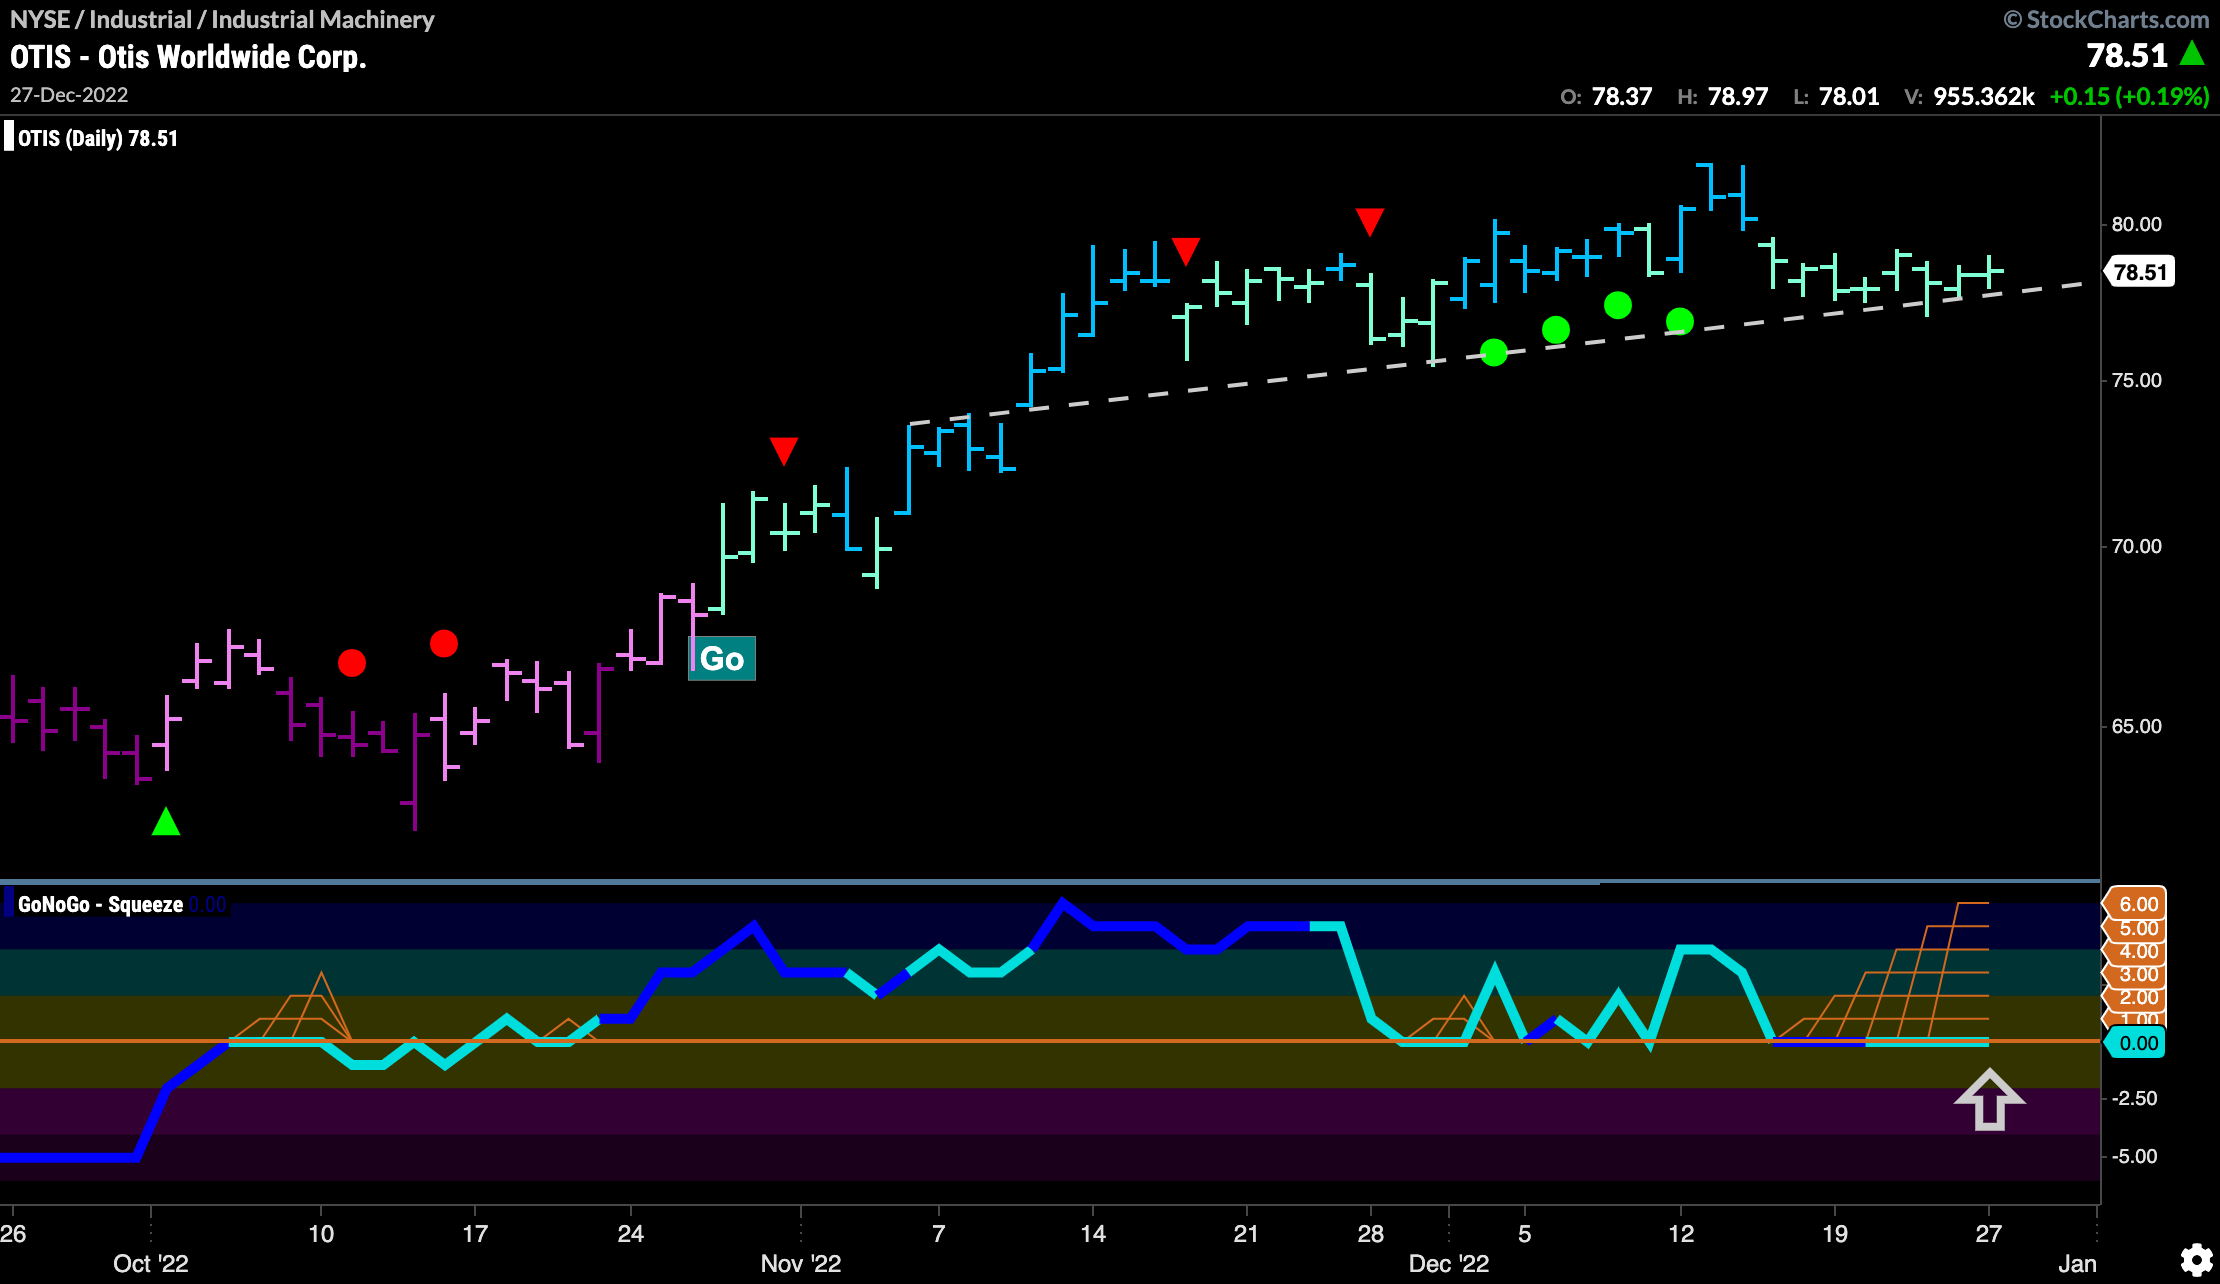Click the 2.00 squeeze scale label

tap(2138, 997)
